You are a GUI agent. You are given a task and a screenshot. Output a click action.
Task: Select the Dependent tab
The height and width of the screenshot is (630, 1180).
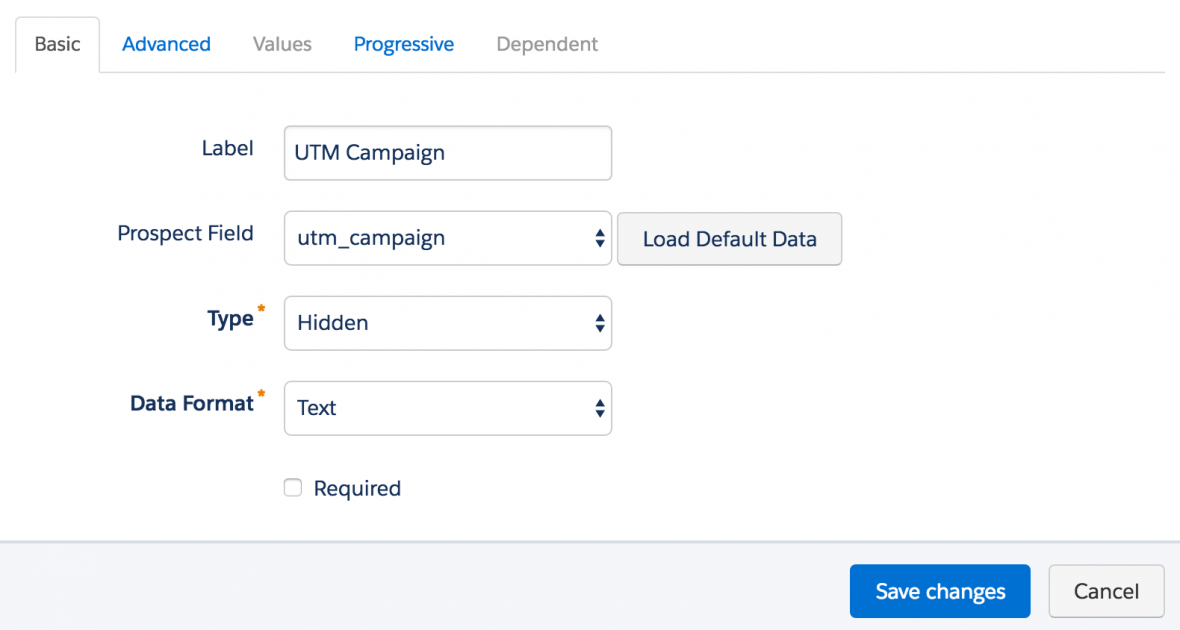pyautogui.click(x=547, y=44)
